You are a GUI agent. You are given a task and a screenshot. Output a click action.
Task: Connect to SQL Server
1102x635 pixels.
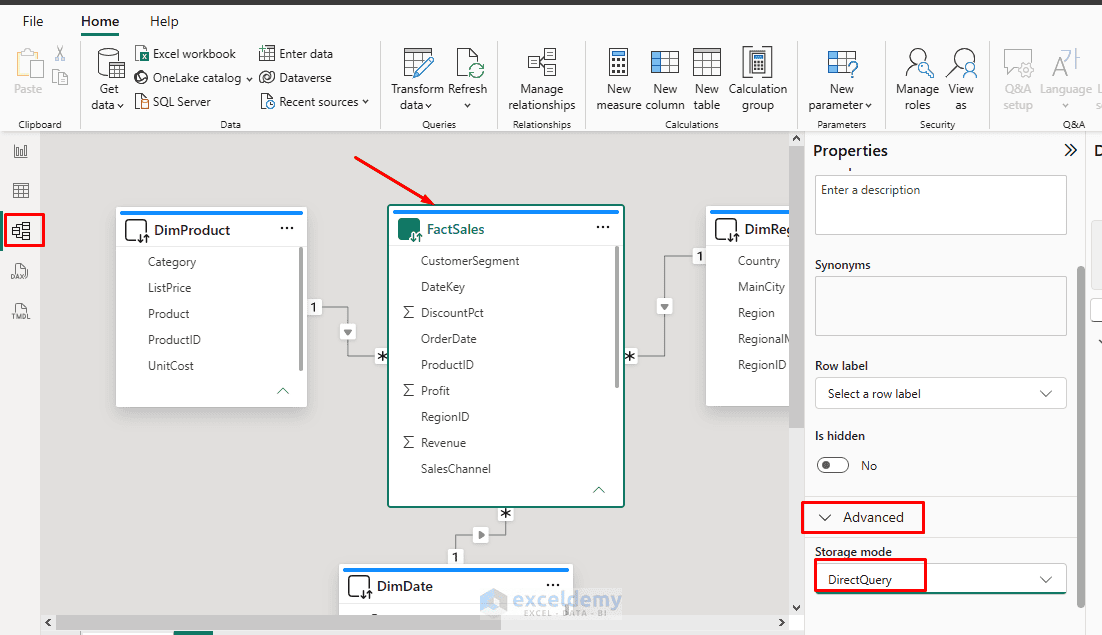pos(173,102)
